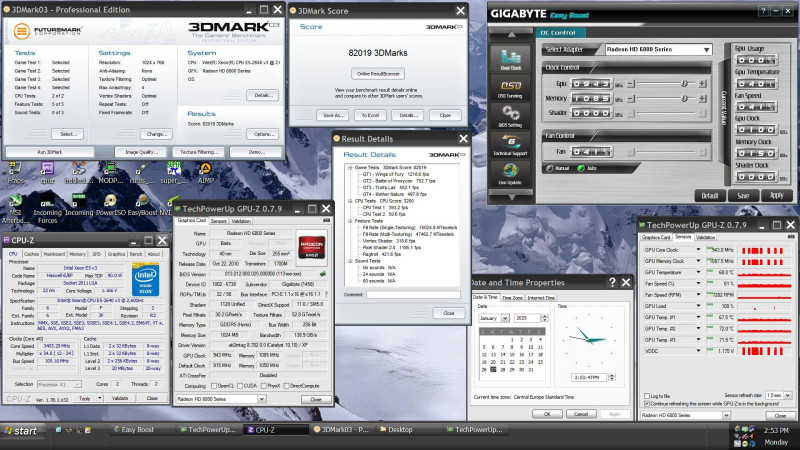Increase Memory clock with plus button
Viewport: 800px width, 450px height.
click(703, 98)
